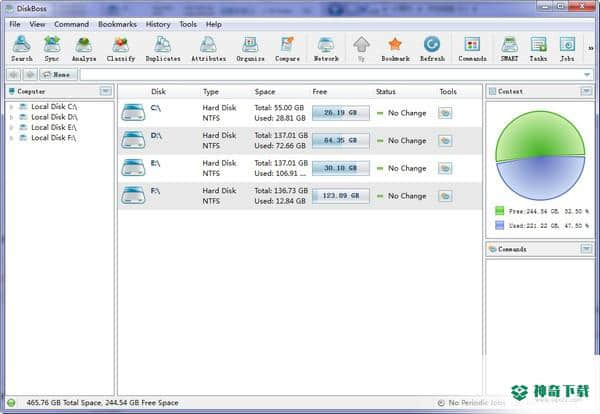This screenshot has width=600, height=414.
Task: Open the View menu
Action: coord(37,24)
